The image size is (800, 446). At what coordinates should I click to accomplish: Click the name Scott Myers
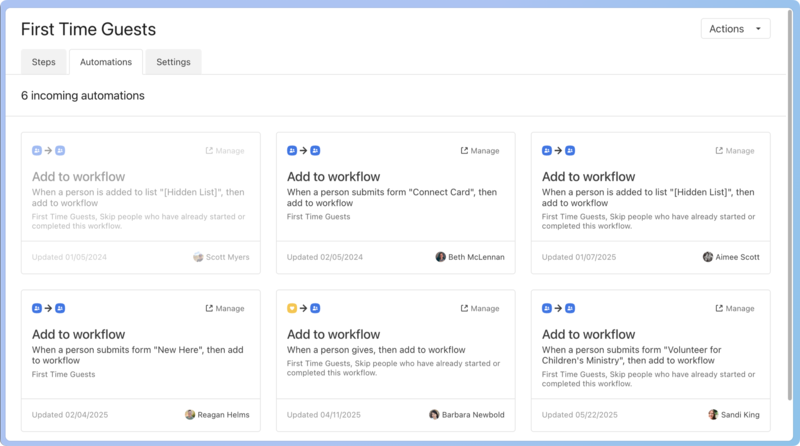pos(228,257)
